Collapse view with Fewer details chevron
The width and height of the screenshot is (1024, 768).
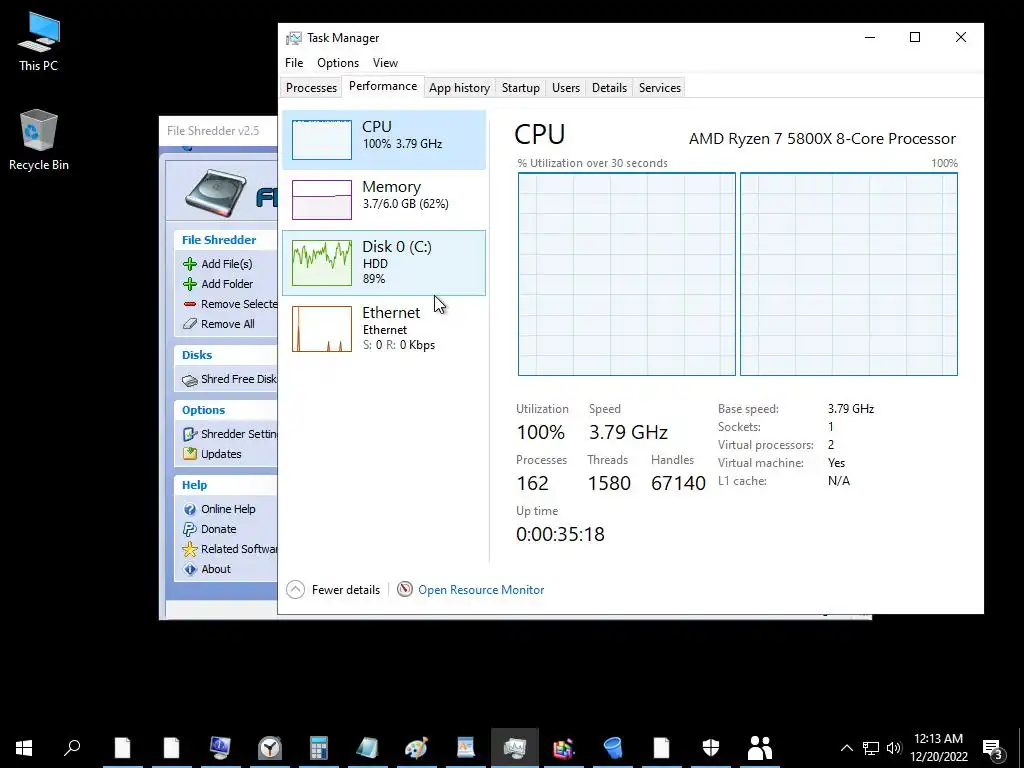295,590
